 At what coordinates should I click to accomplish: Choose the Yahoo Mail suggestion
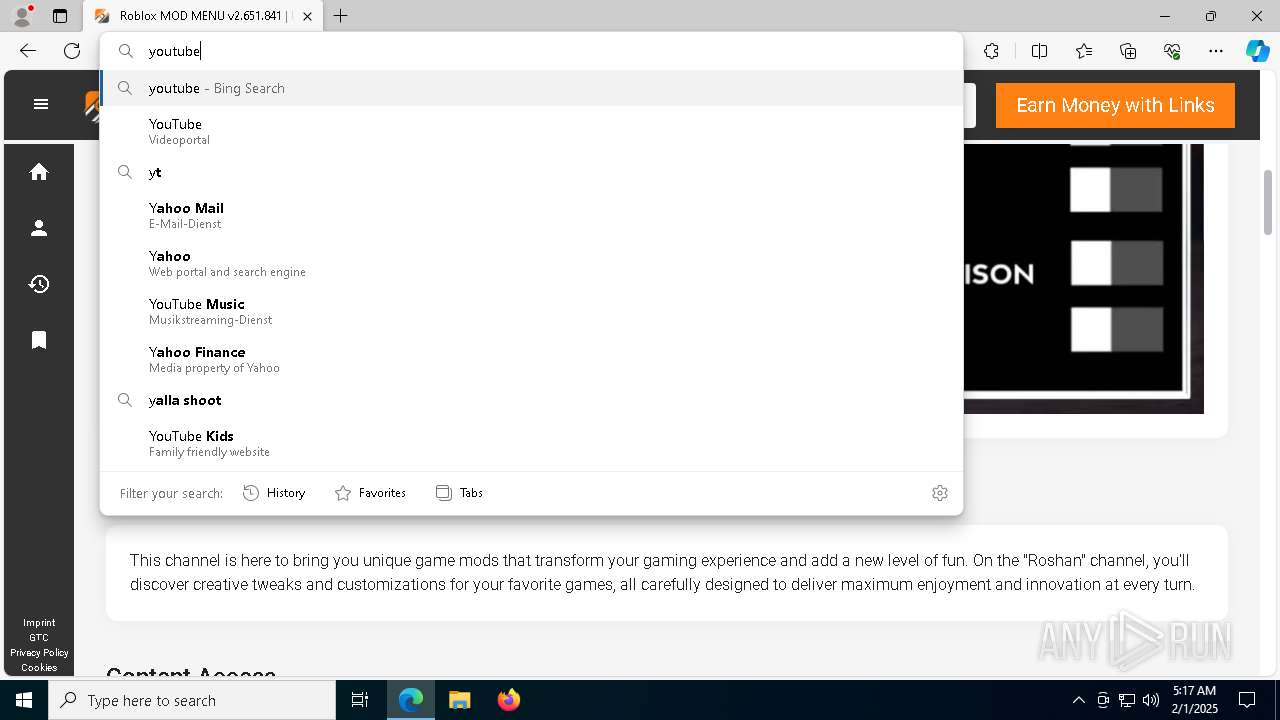pos(531,215)
